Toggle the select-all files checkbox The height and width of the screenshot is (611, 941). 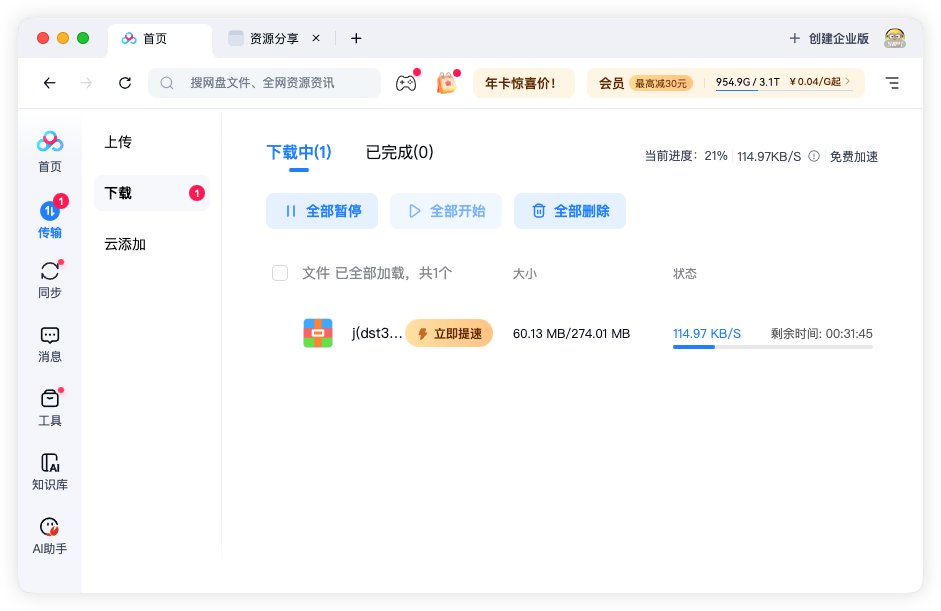click(280, 273)
